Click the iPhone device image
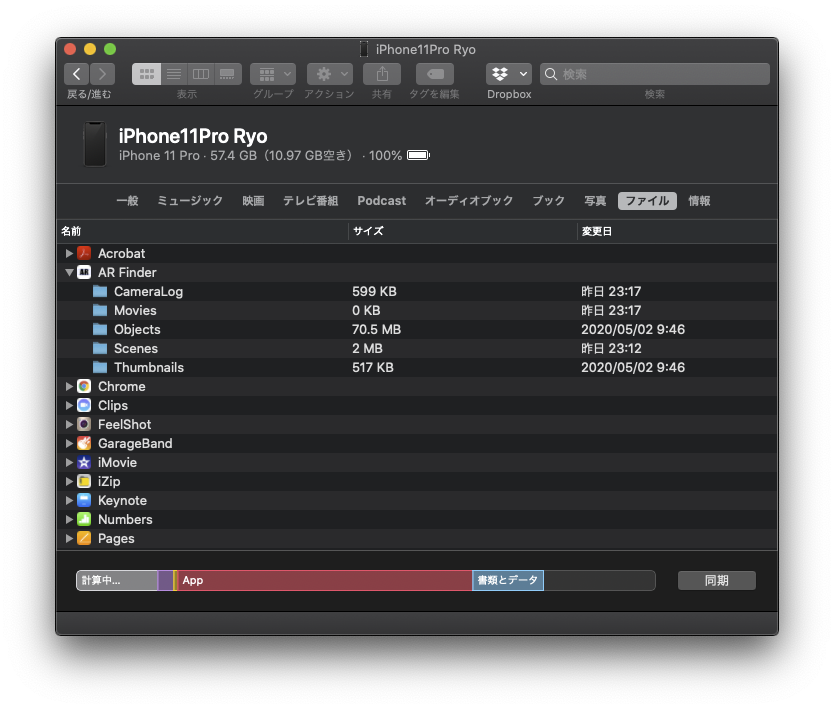 tap(95, 144)
